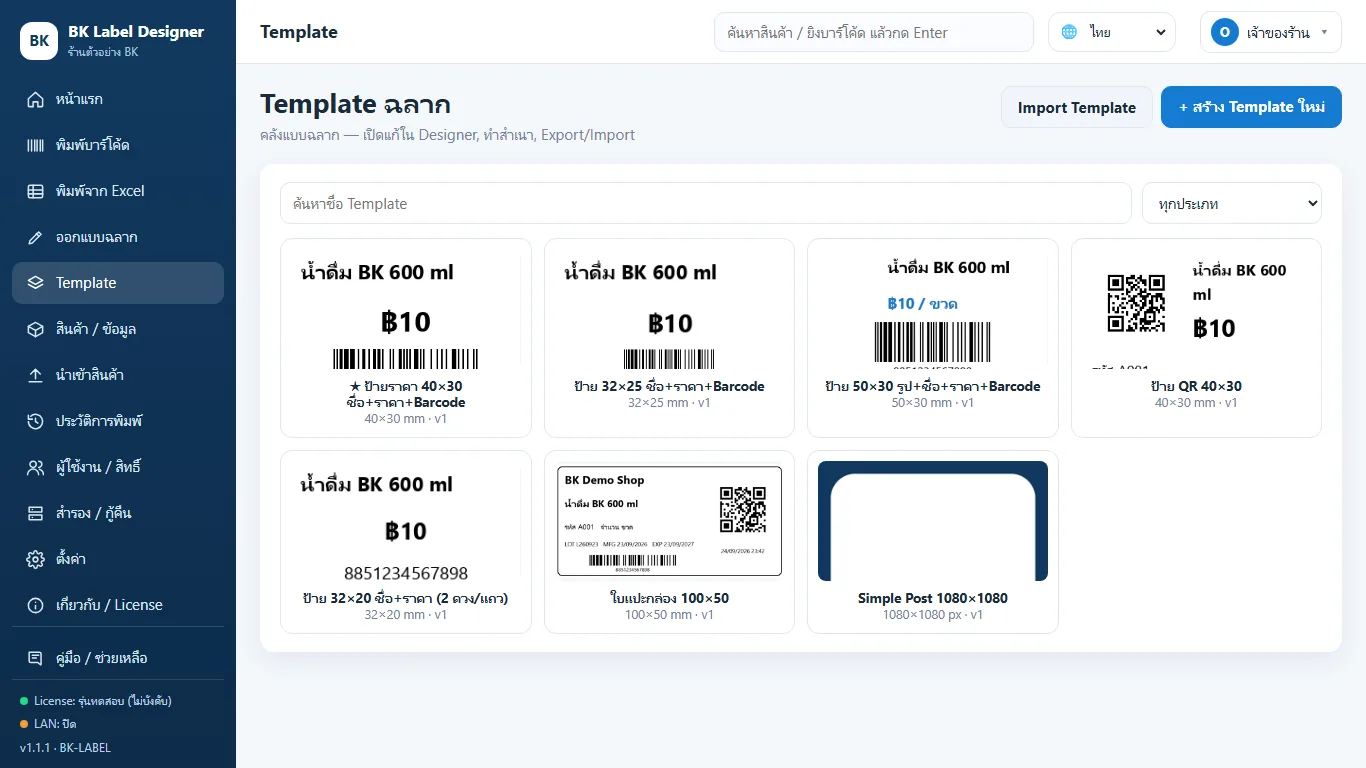The image size is (1366, 768).
Task: Open the ป้ายราคา 40×30 template card
Action: 406,338
